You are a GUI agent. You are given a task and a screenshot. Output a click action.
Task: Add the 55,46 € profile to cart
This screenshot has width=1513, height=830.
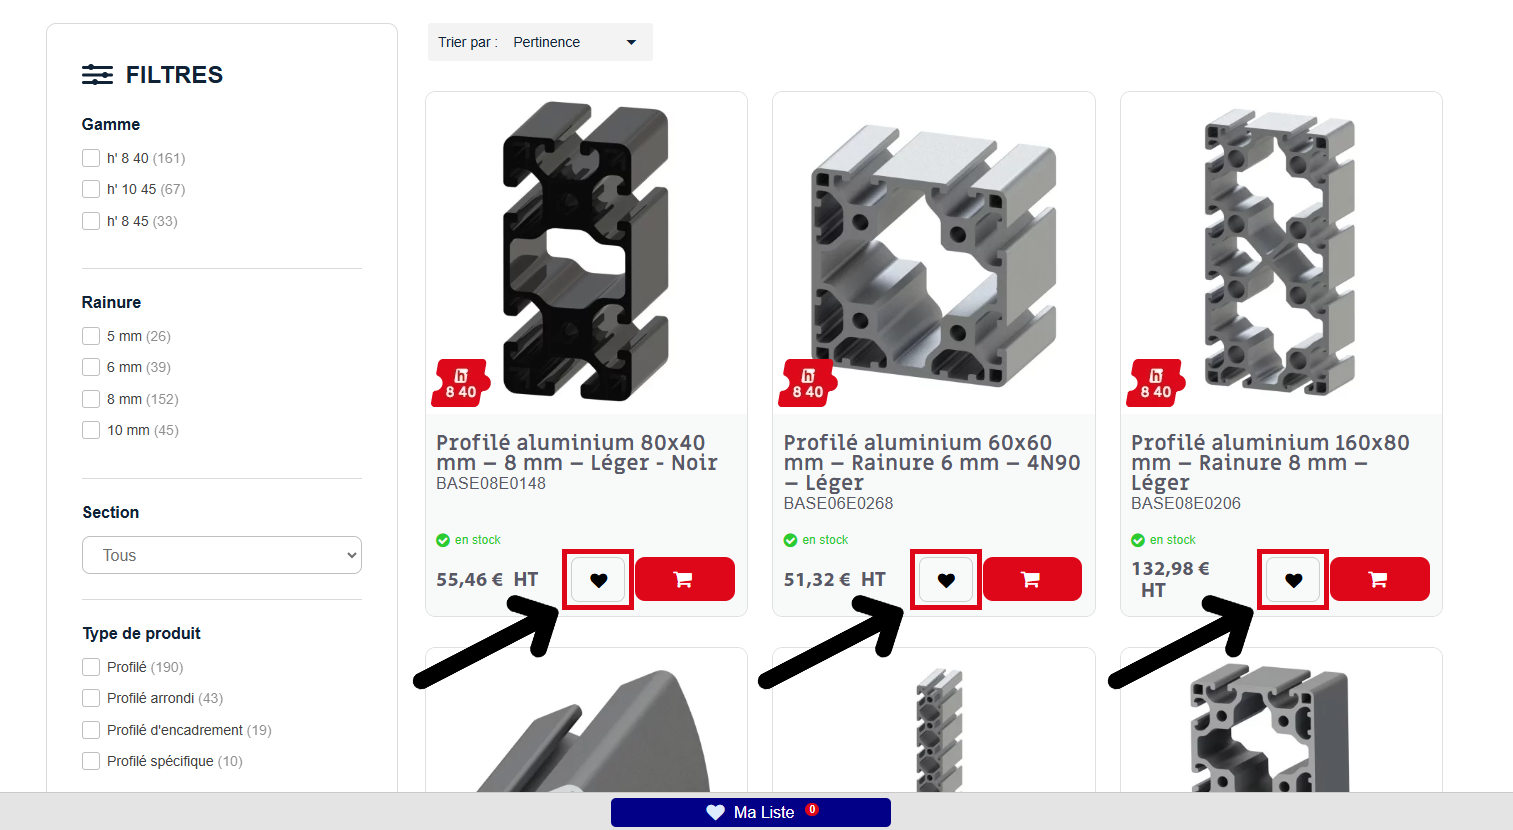coord(684,579)
